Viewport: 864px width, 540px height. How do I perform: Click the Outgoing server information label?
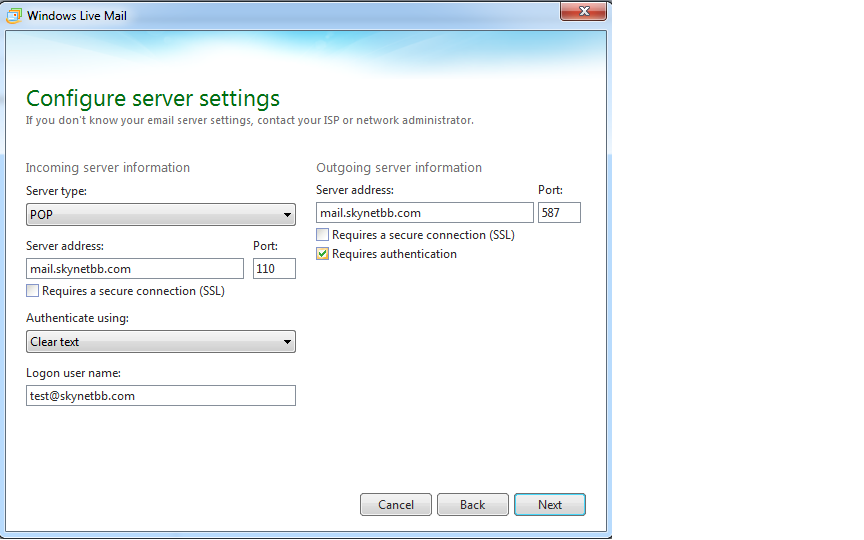pyautogui.click(x=399, y=168)
